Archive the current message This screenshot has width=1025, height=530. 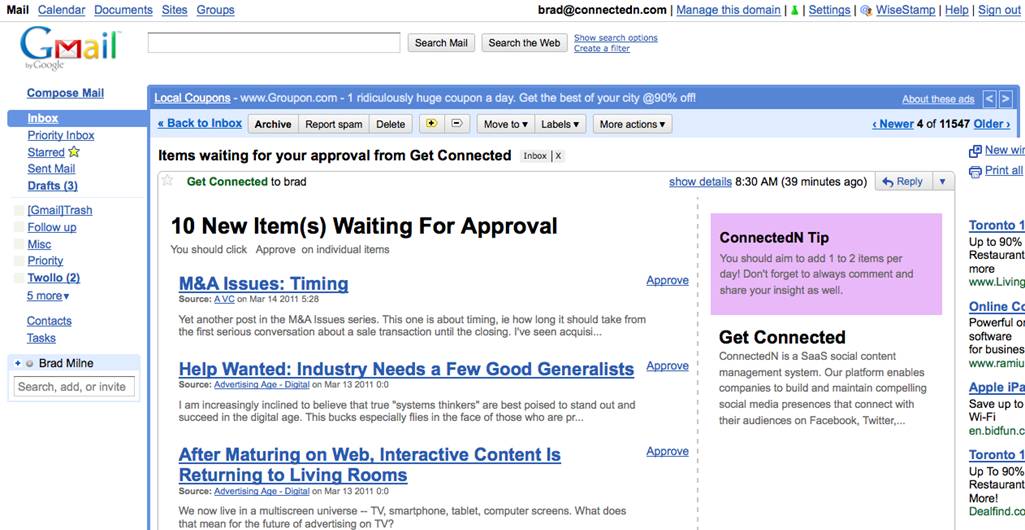(x=273, y=124)
